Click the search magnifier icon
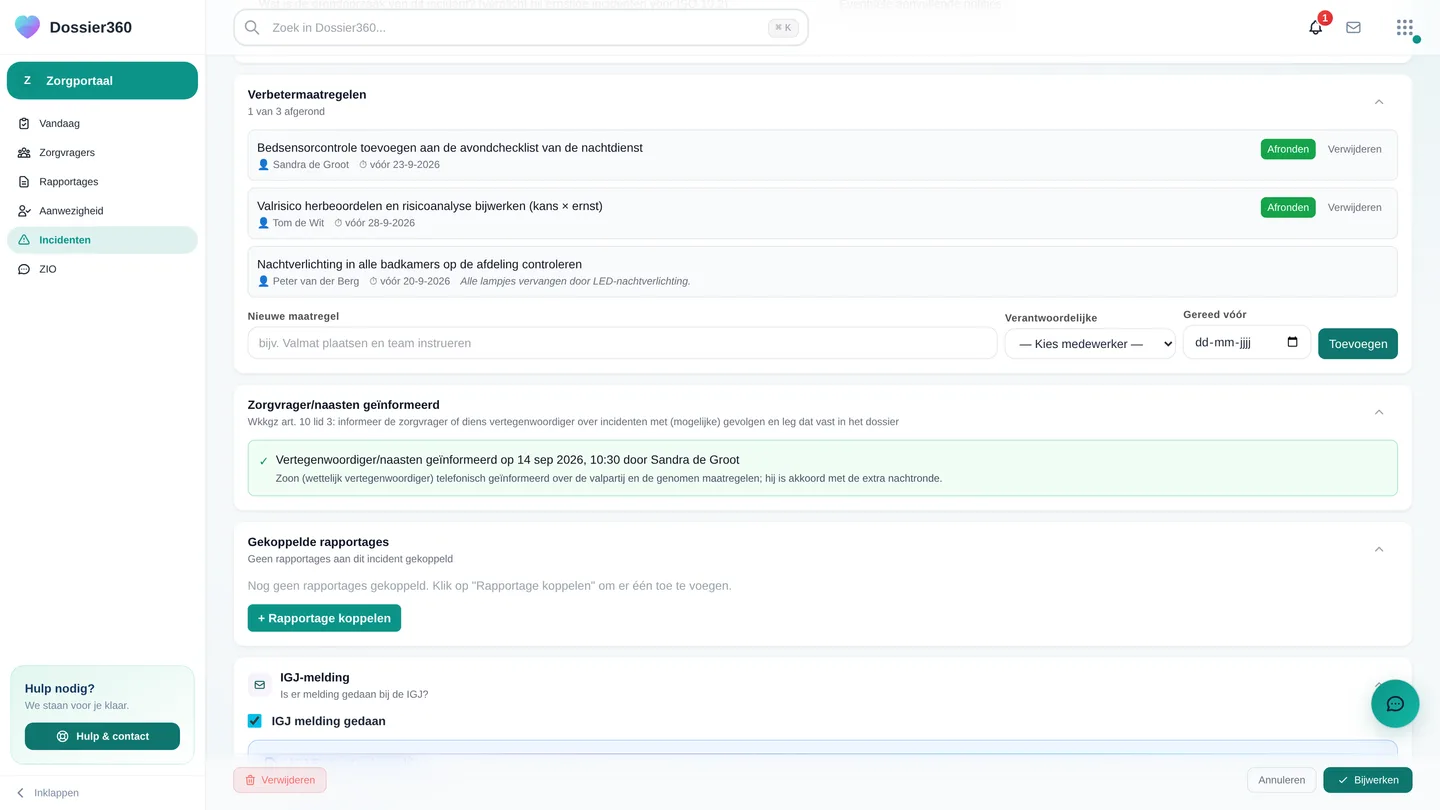Viewport: 1440px width, 810px height. pyautogui.click(x=252, y=28)
